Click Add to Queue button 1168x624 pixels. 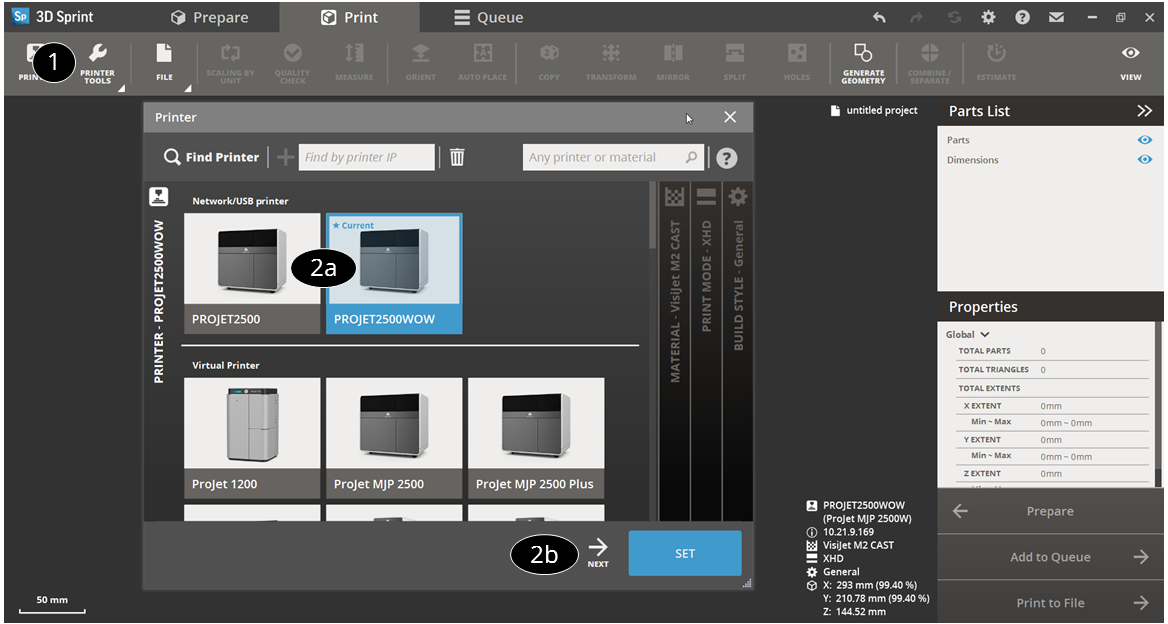point(1050,557)
